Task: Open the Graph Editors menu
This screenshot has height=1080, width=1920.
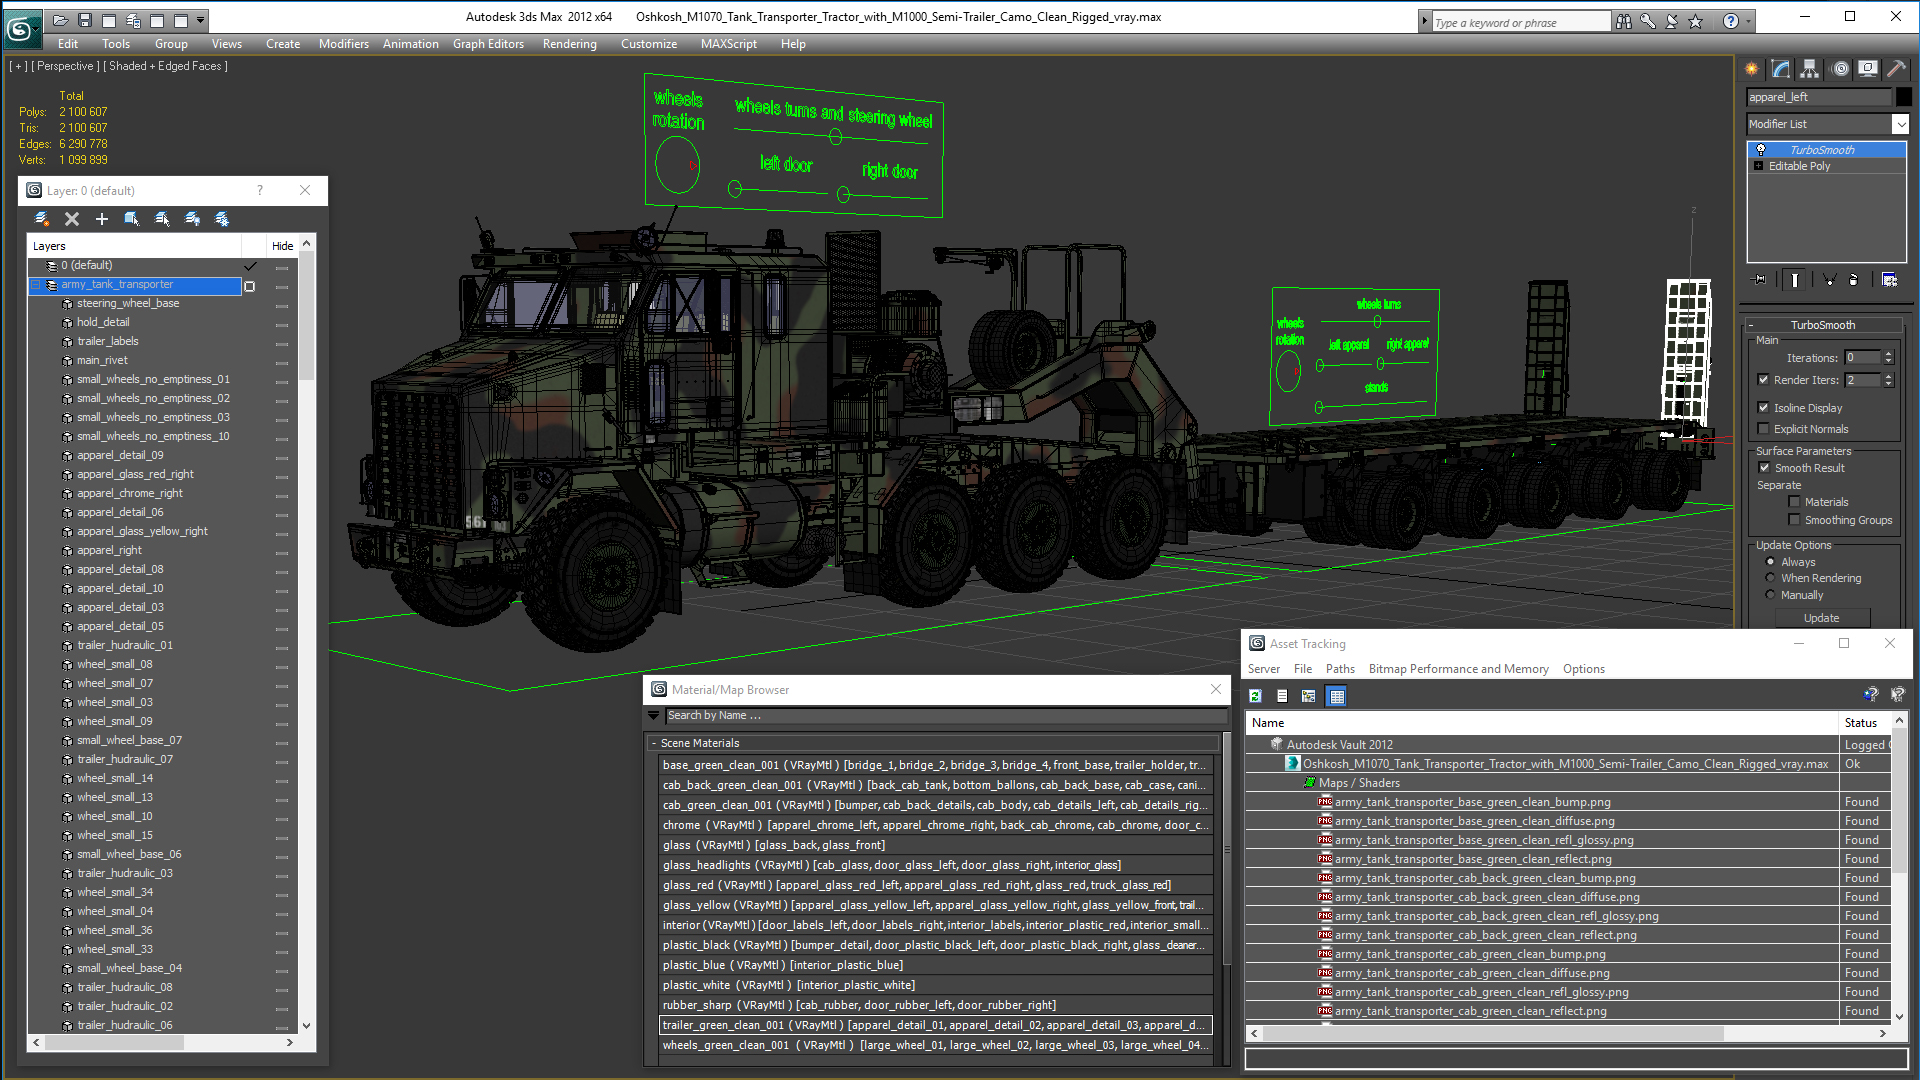Action: click(x=488, y=44)
